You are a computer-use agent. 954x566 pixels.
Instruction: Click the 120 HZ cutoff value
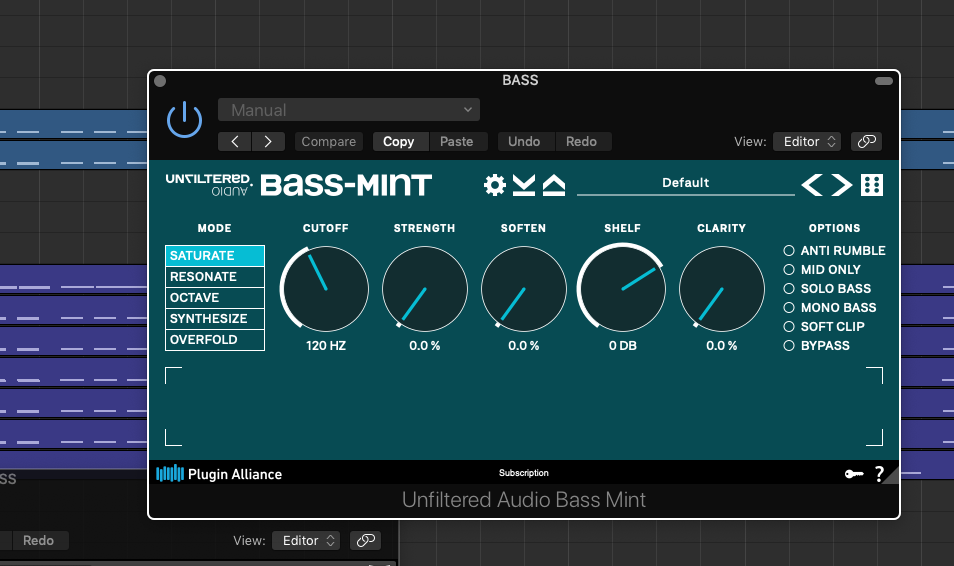point(326,346)
